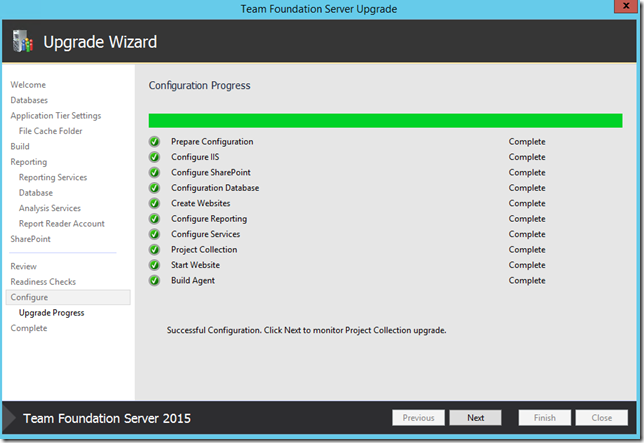Screen dimensions: 644x443
Task: Select the Build step in sidebar
Action: coord(20,147)
